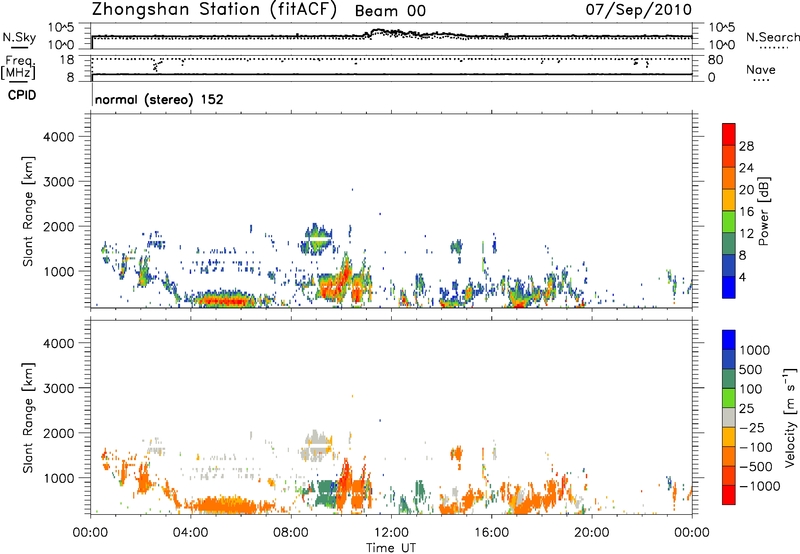
Task: Click the '1000' range tick of the velocity panel
Action: point(59,478)
